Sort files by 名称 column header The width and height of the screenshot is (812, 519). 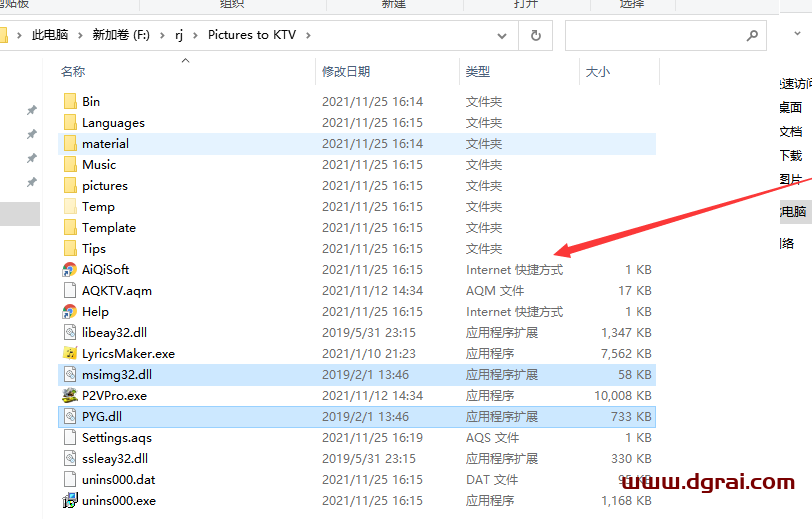(x=72, y=71)
